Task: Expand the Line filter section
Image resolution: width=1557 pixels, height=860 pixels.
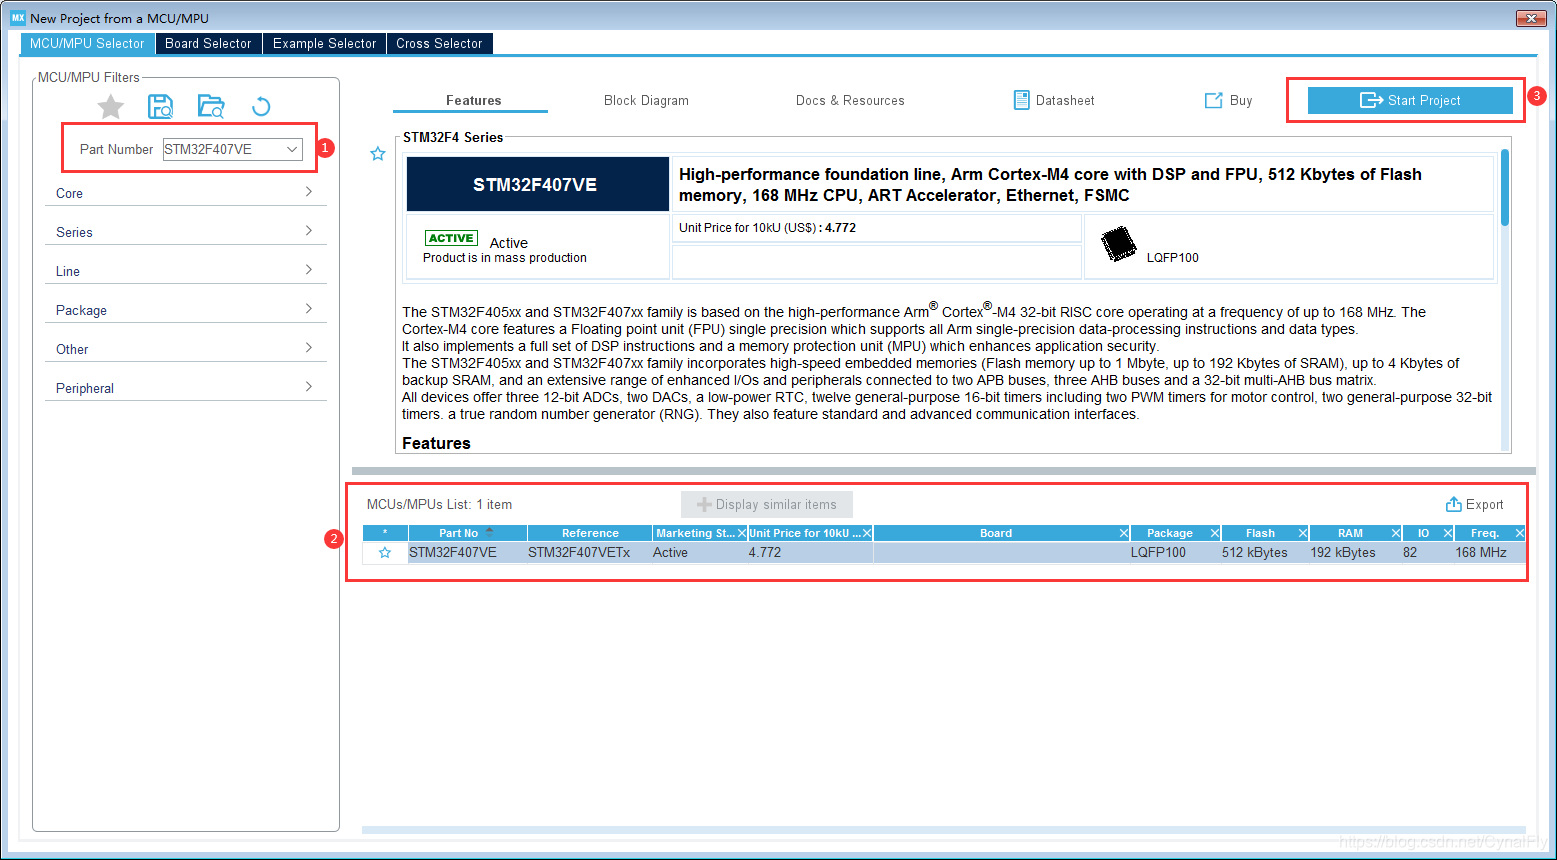Action: [x=185, y=270]
